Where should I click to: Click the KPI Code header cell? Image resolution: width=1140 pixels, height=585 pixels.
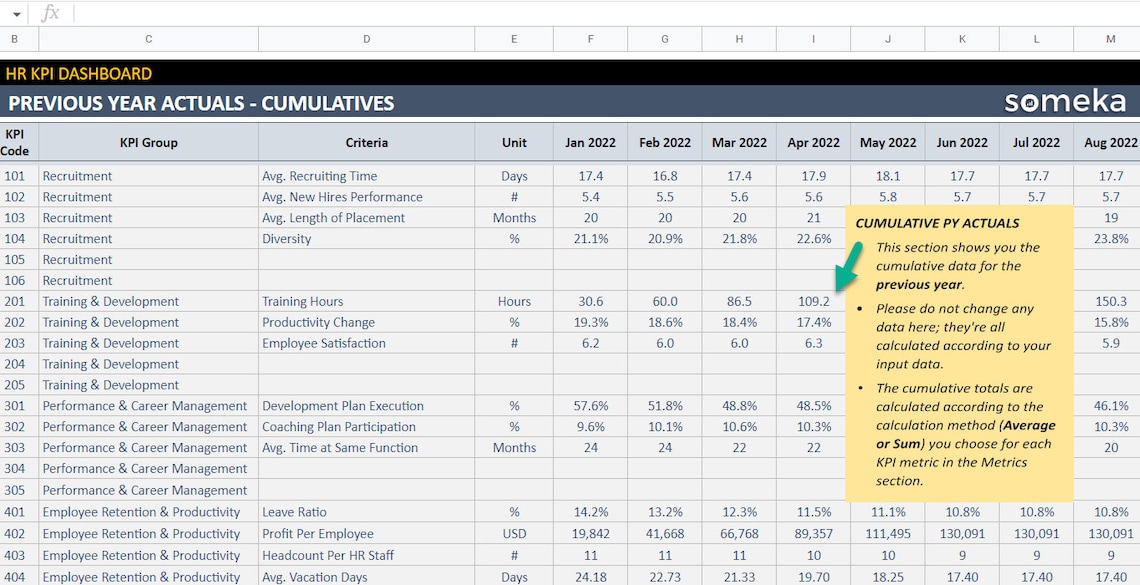coord(16,142)
